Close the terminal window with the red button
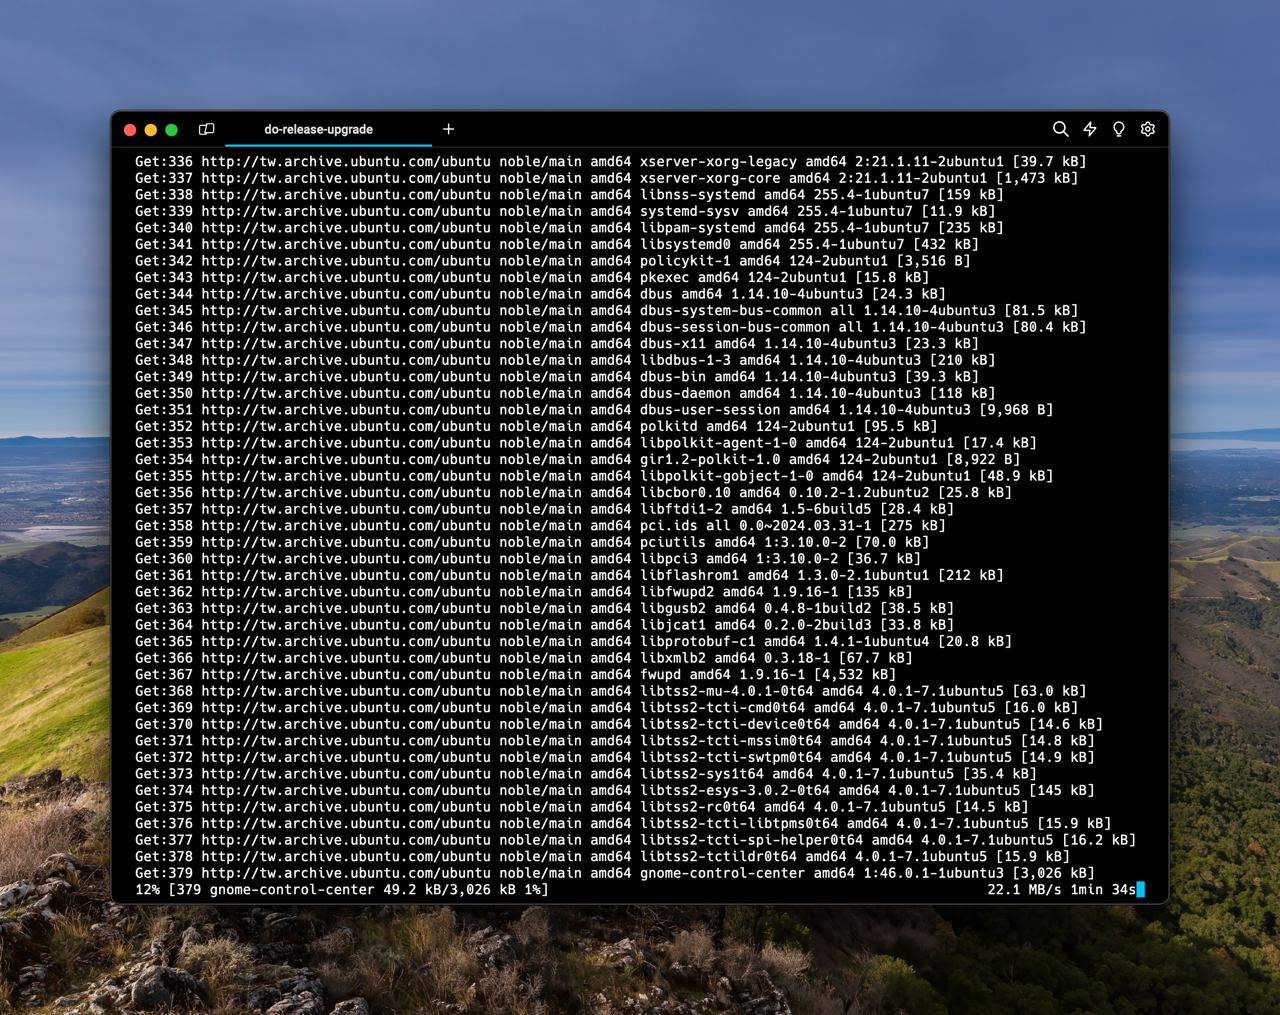 [x=130, y=130]
